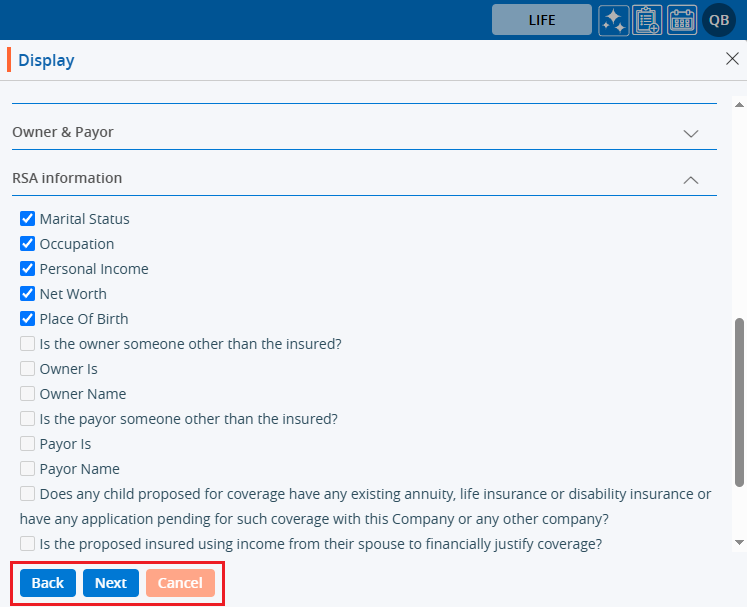Close the Display panel with X
The image size is (747, 607).
(732, 59)
